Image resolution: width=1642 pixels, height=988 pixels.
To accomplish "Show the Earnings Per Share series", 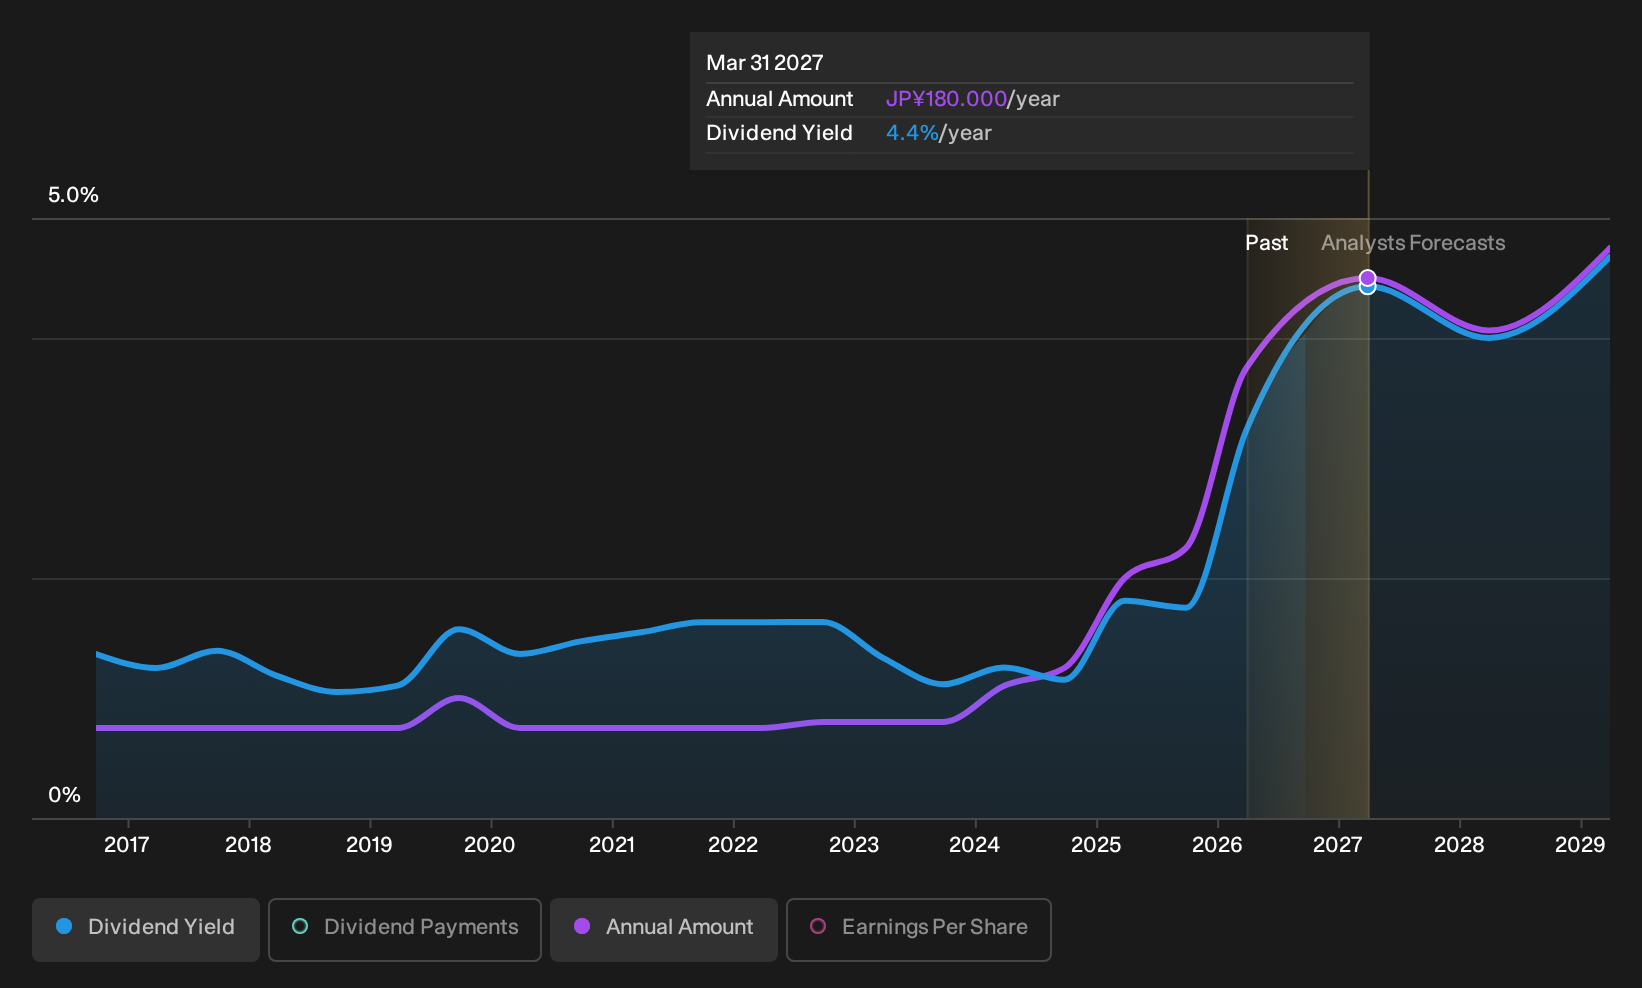I will pyautogui.click(x=919, y=929).
